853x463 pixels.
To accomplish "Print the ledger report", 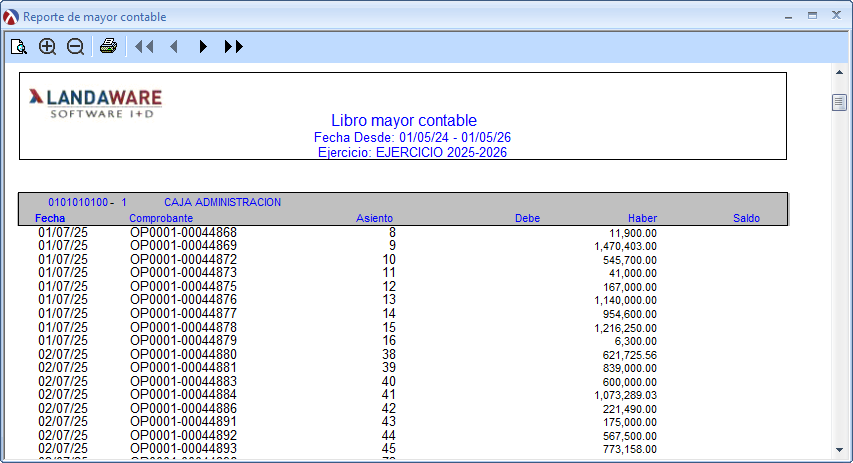I will [x=108, y=46].
